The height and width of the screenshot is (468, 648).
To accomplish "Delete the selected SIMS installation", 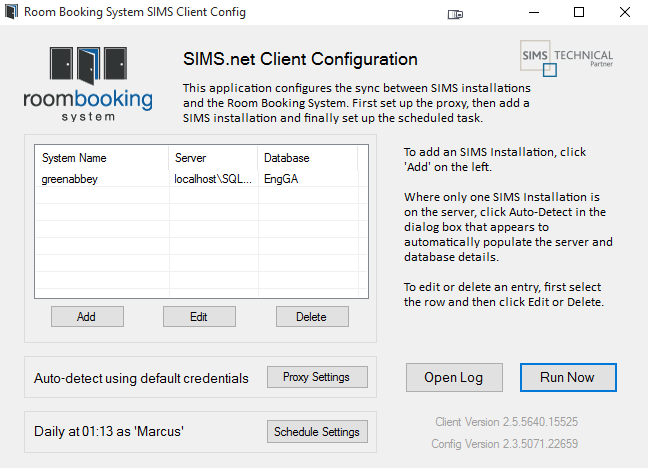I will (312, 317).
